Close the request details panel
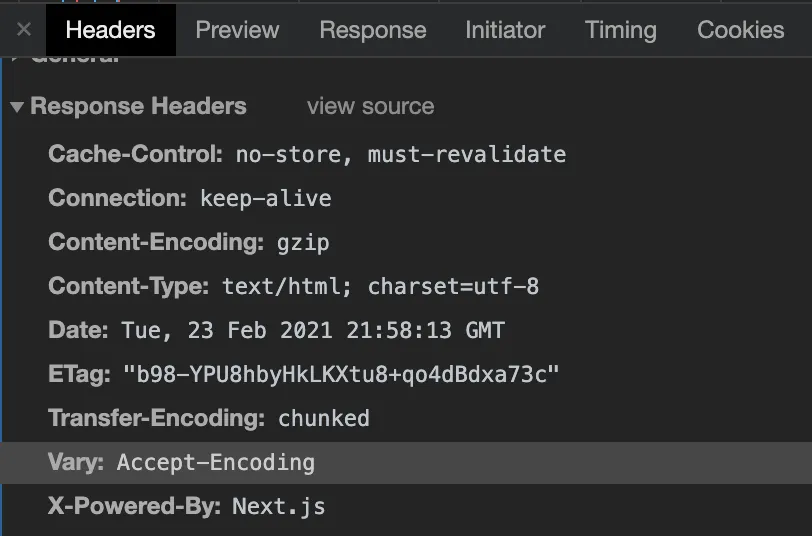The width and height of the screenshot is (812, 536). coord(24,30)
